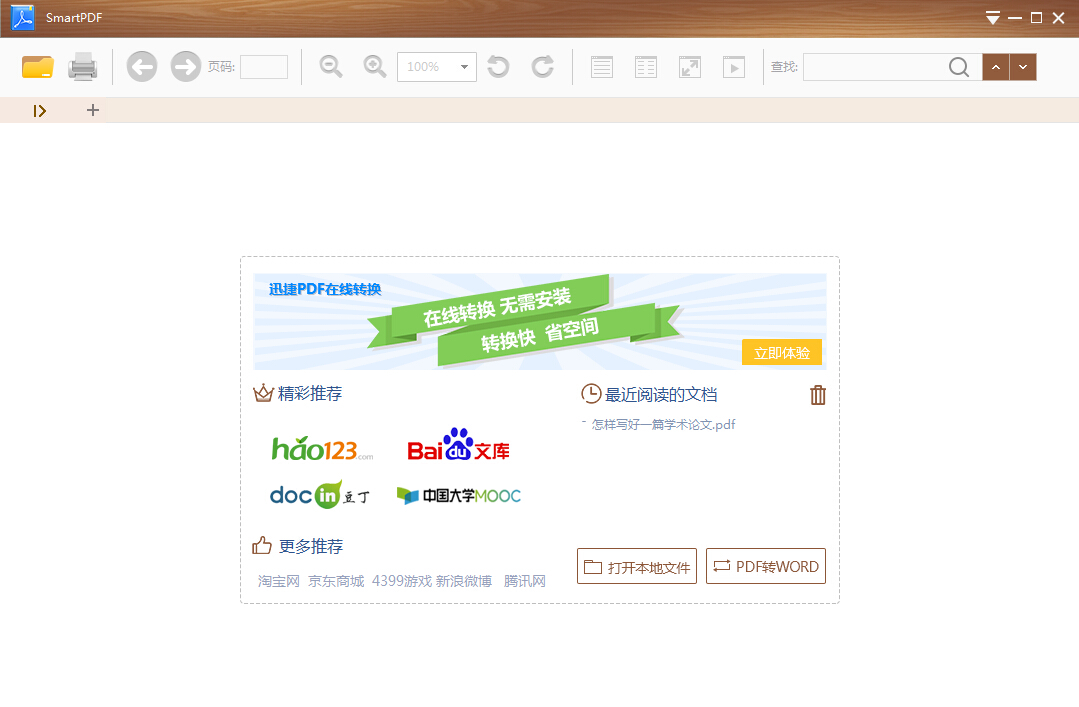This screenshot has height=707, width=1079.
Task: Open file using the folder icon
Action: click(x=37, y=67)
